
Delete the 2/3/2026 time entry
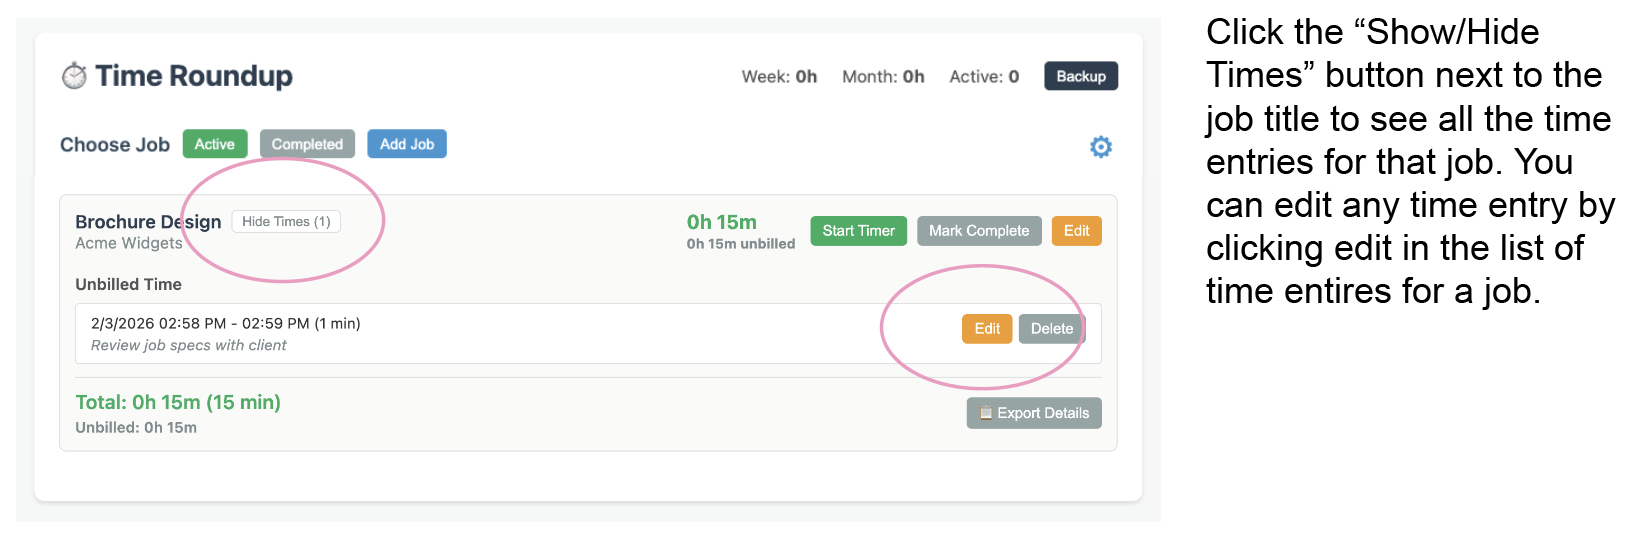[1052, 329]
